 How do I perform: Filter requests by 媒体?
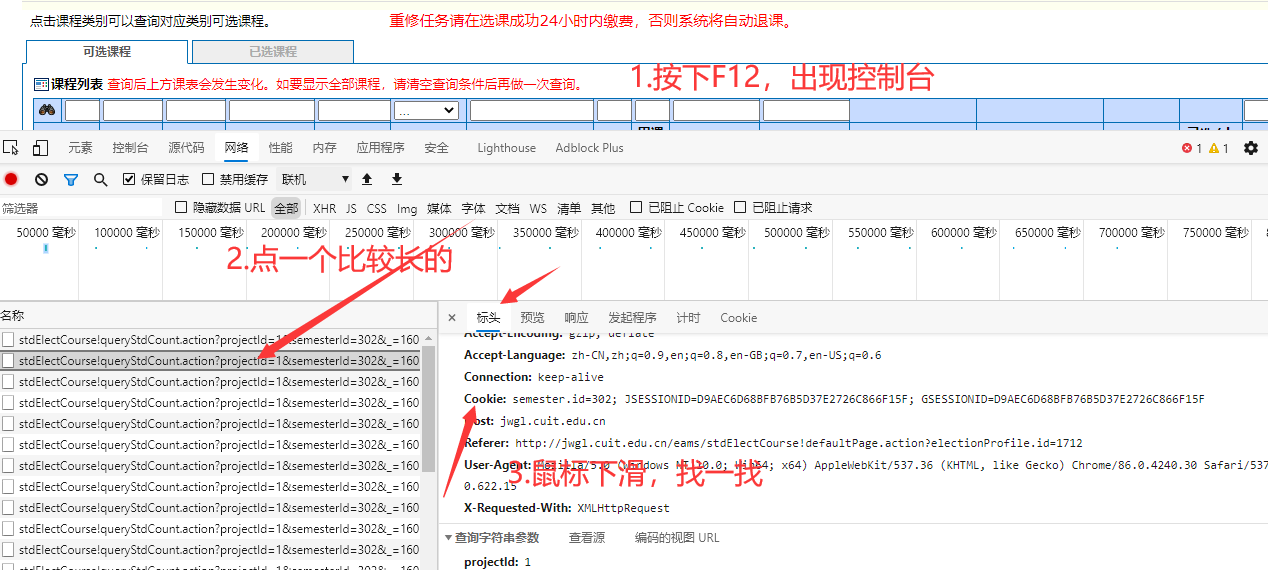440,208
